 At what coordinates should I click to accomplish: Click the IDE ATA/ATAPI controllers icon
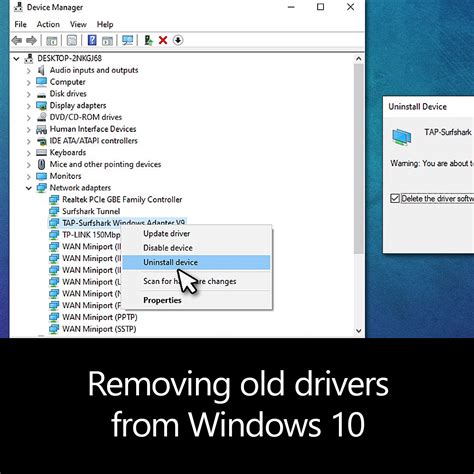(x=42, y=141)
